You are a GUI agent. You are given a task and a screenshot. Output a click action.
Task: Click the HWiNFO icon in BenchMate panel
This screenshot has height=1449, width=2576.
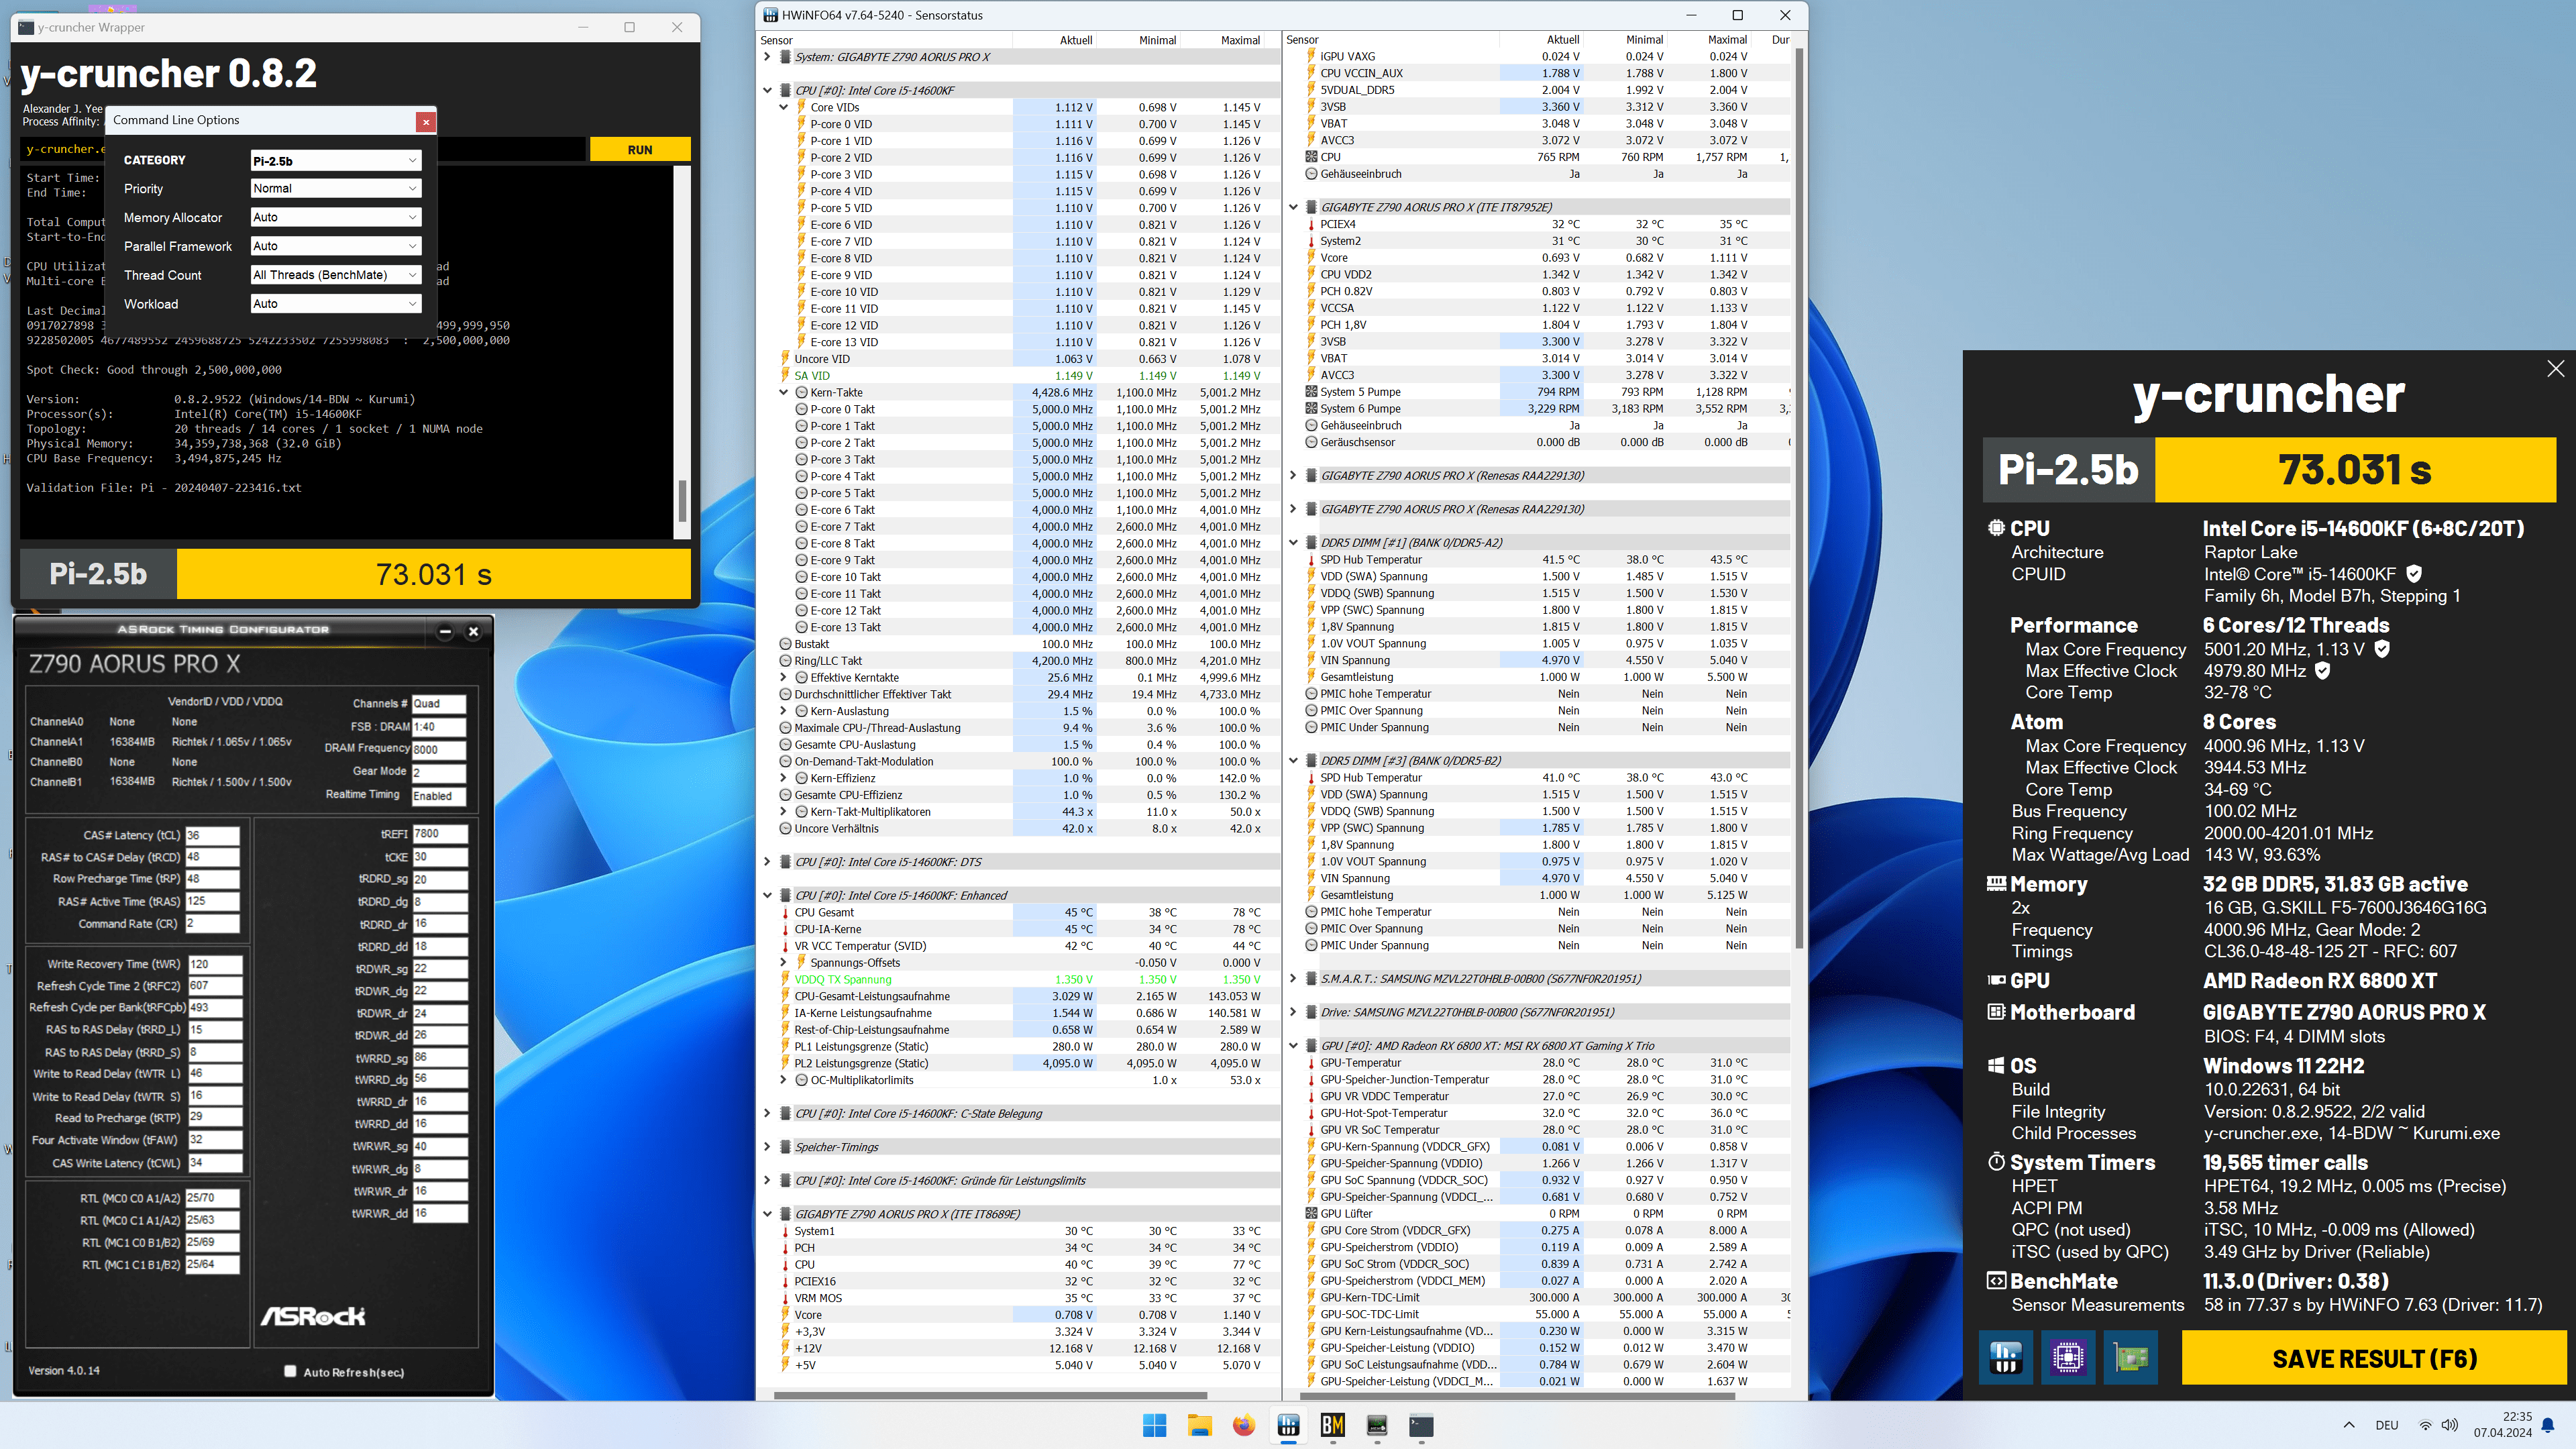pyautogui.click(x=2005, y=1357)
